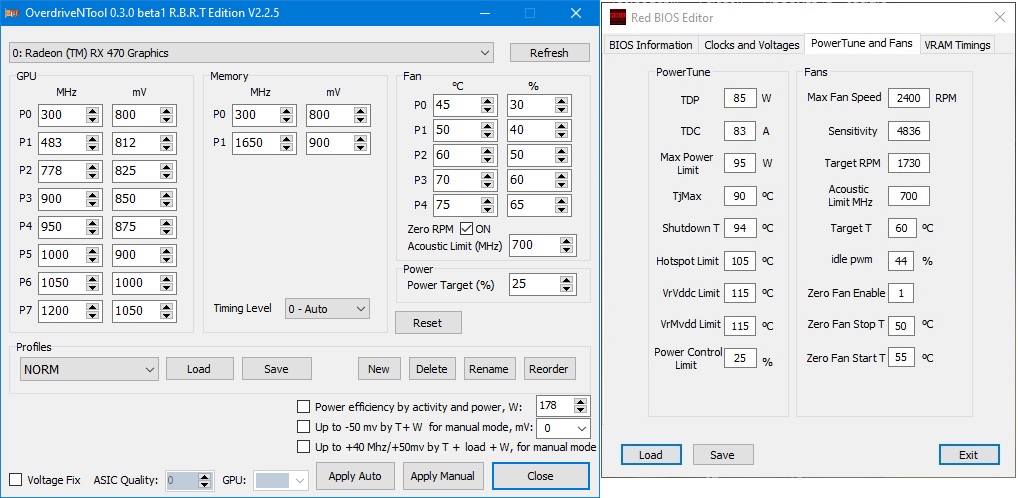Open the mV manual mode dropdown showing 0

point(564,428)
